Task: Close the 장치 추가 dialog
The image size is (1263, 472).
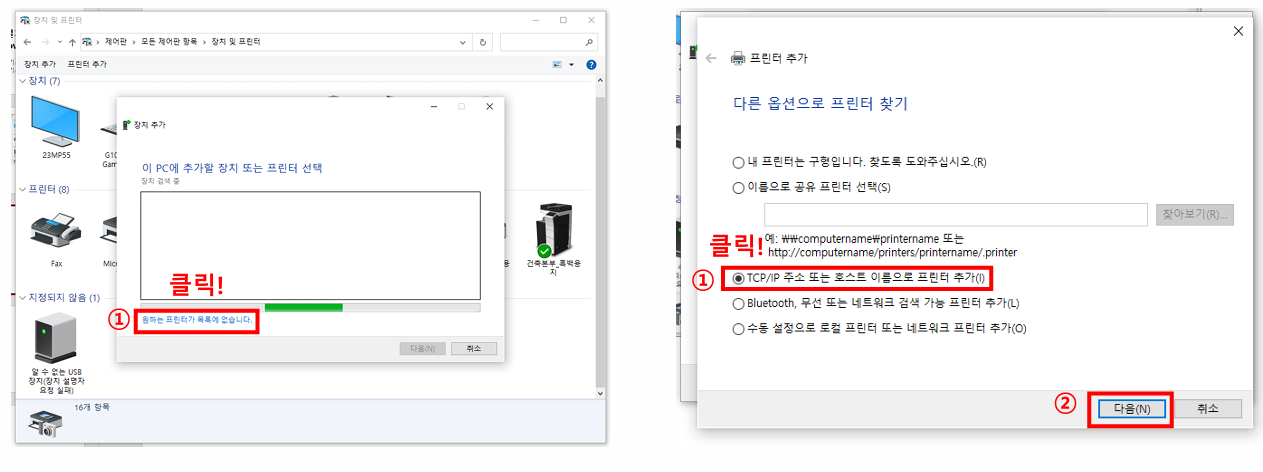Action: tap(489, 106)
